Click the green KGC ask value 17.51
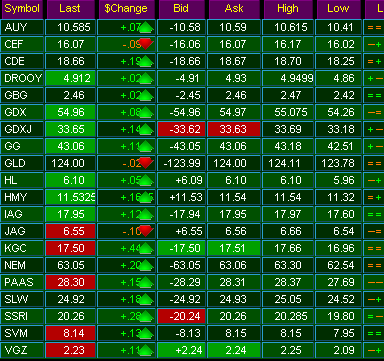The width and height of the screenshot is (384, 361). (234, 248)
